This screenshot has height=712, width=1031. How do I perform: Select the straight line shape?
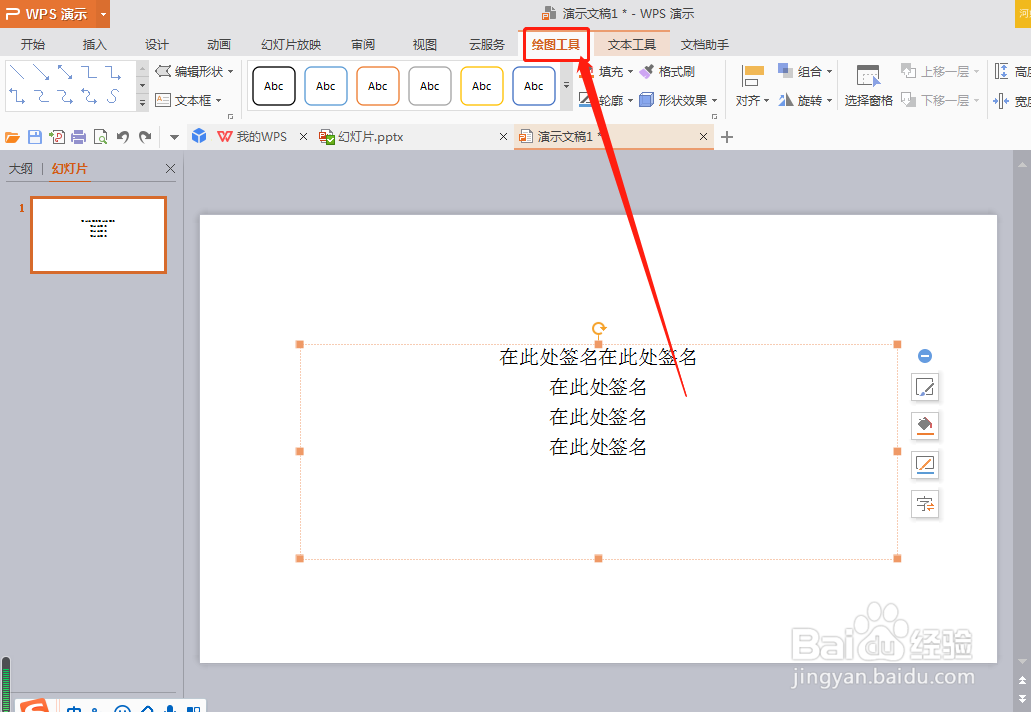pos(17,72)
